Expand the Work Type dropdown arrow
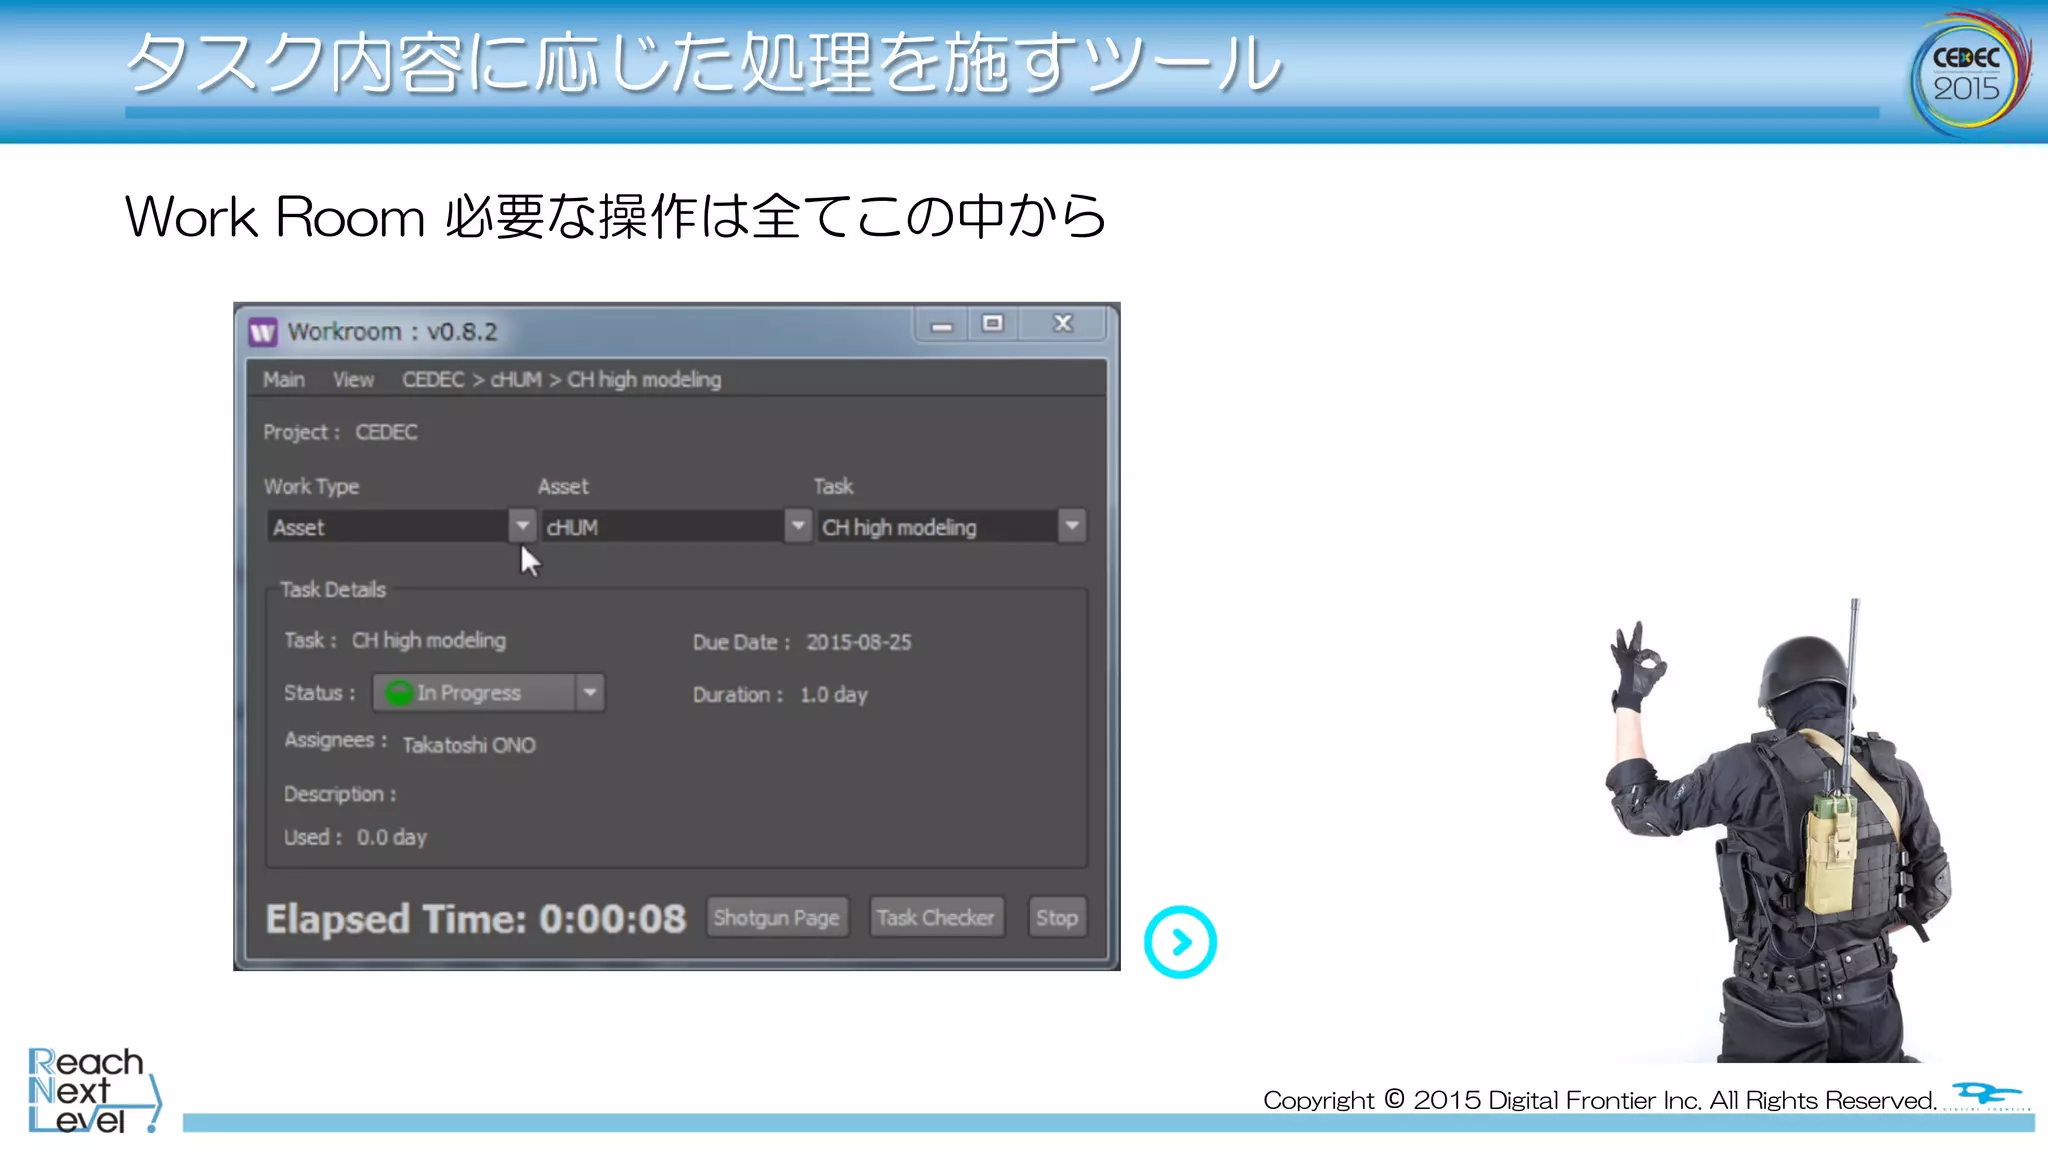The height and width of the screenshot is (1152, 2048). coord(522,525)
